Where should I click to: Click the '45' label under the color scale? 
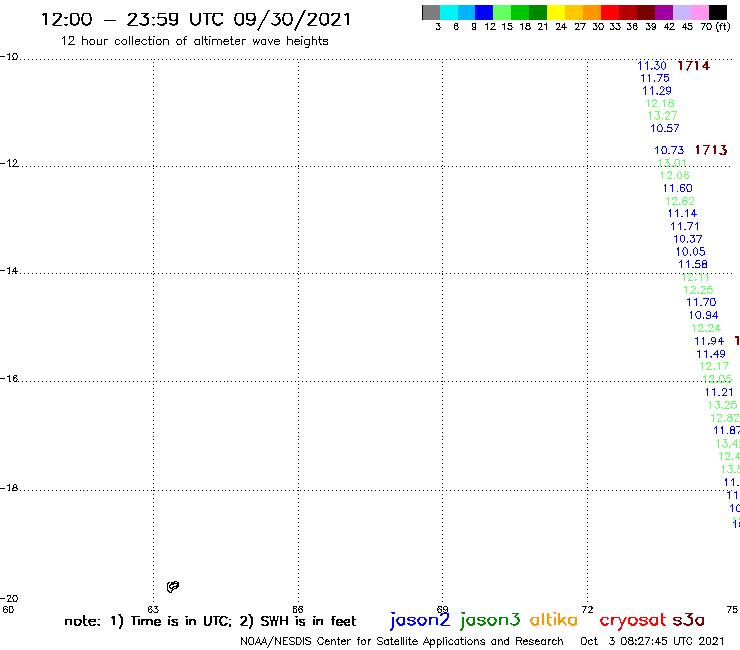687,27
